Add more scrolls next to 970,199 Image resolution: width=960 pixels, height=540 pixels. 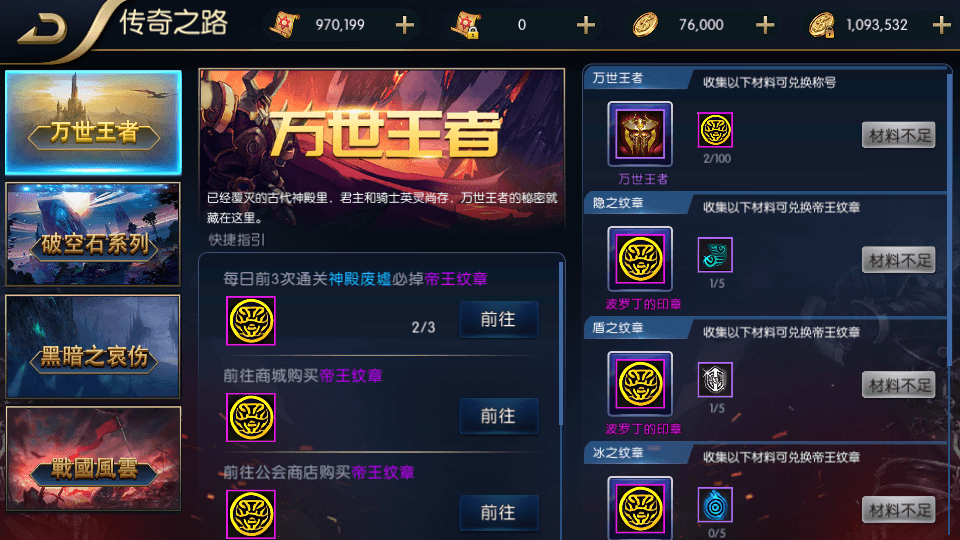(405, 25)
